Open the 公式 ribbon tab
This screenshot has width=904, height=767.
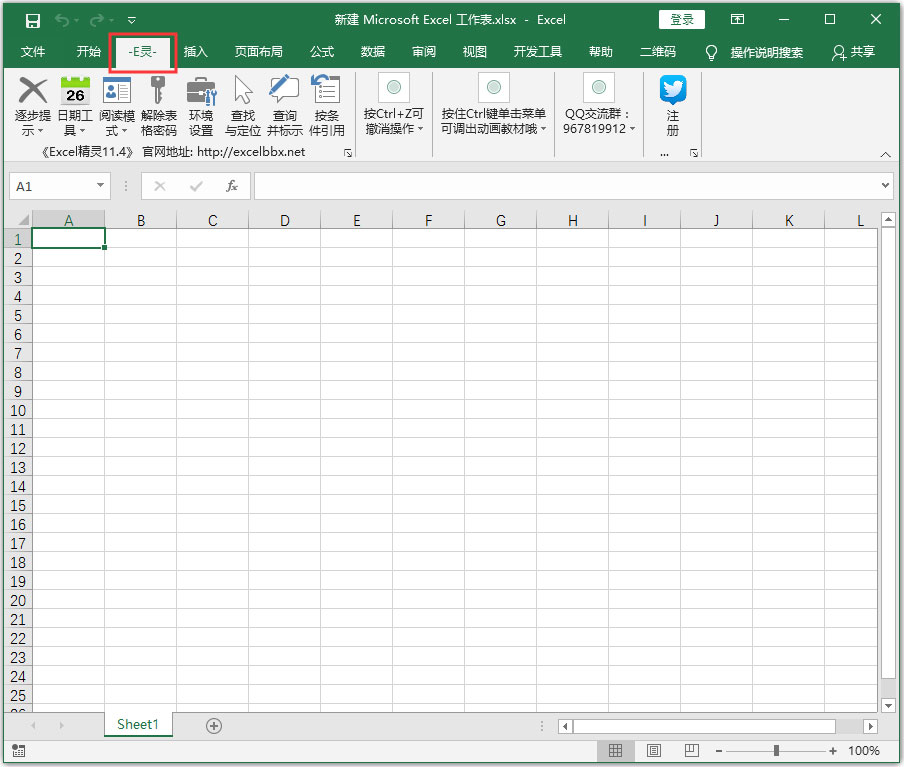(x=322, y=52)
